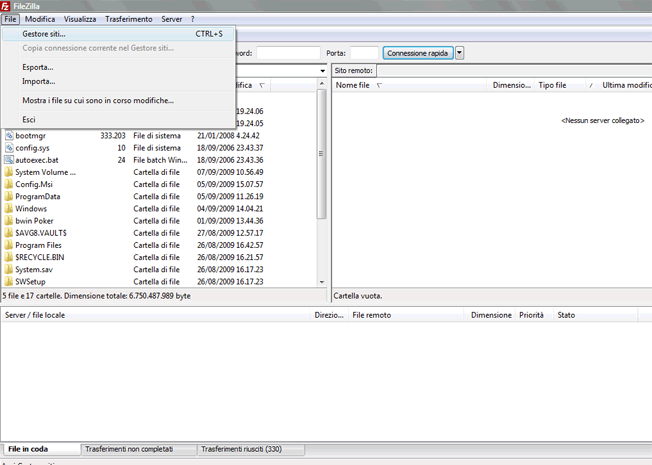The image size is (652, 465).
Task: Choose Importa... from File menu
Action: [x=118, y=82]
